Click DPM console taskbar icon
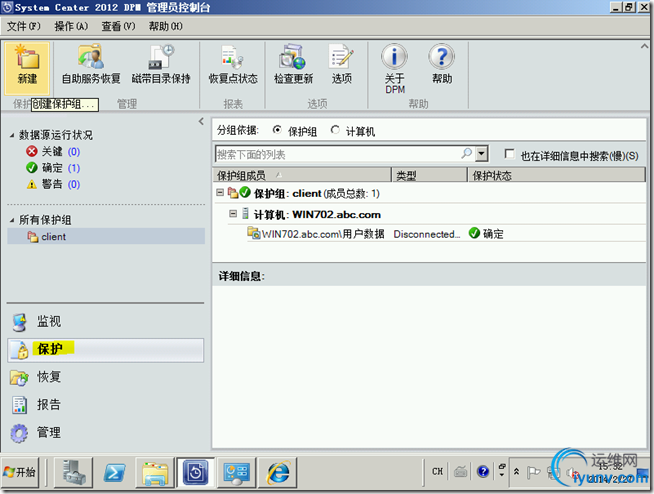The height and width of the screenshot is (494, 654). [195, 472]
